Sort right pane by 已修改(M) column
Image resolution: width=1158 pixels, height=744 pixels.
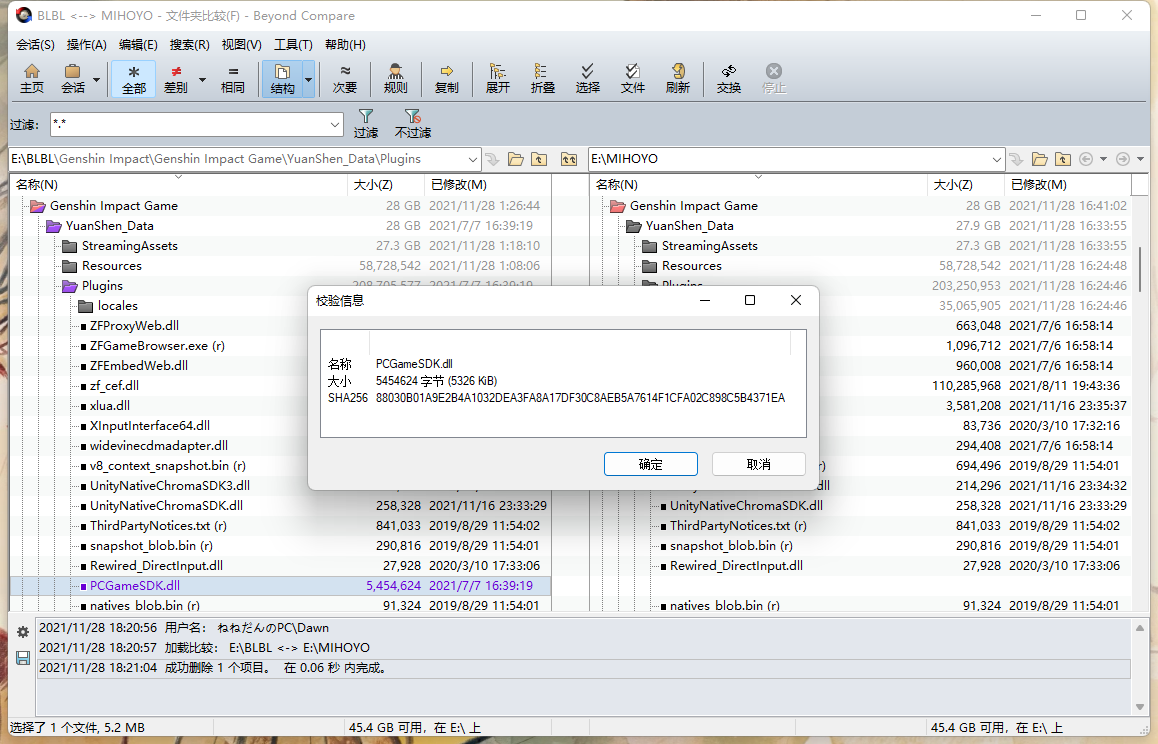pos(1066,185)
